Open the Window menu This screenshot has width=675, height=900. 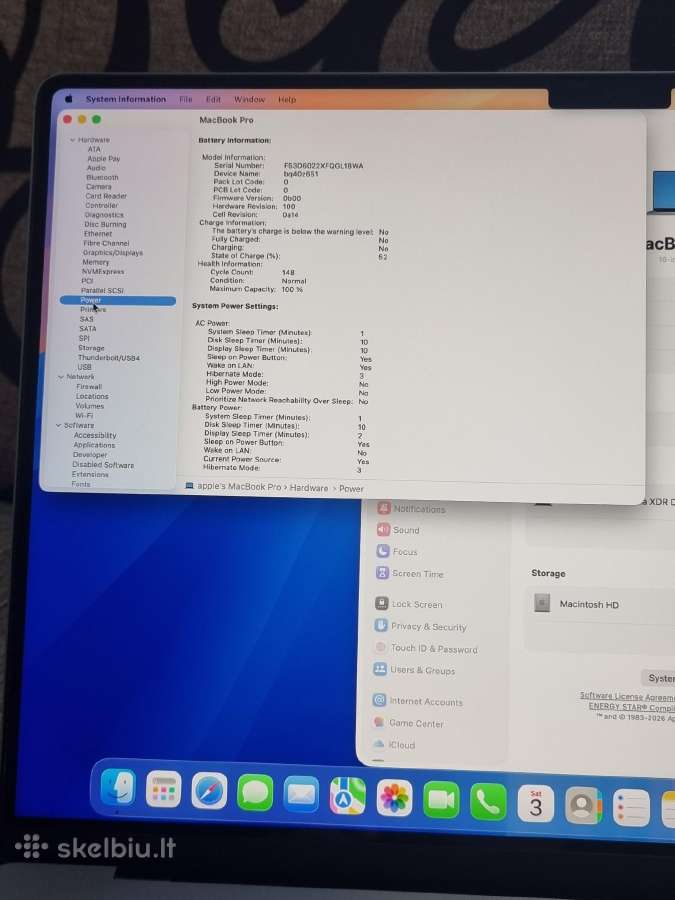(250, 99)
